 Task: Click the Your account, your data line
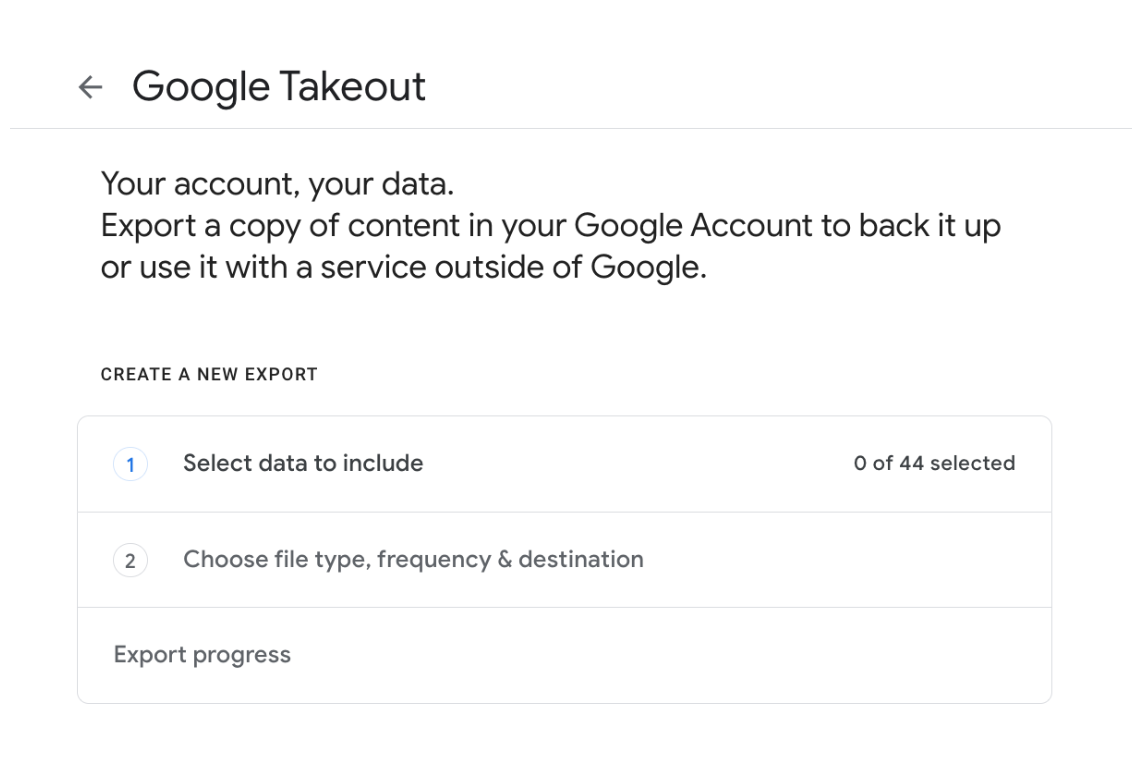(278, 184)
